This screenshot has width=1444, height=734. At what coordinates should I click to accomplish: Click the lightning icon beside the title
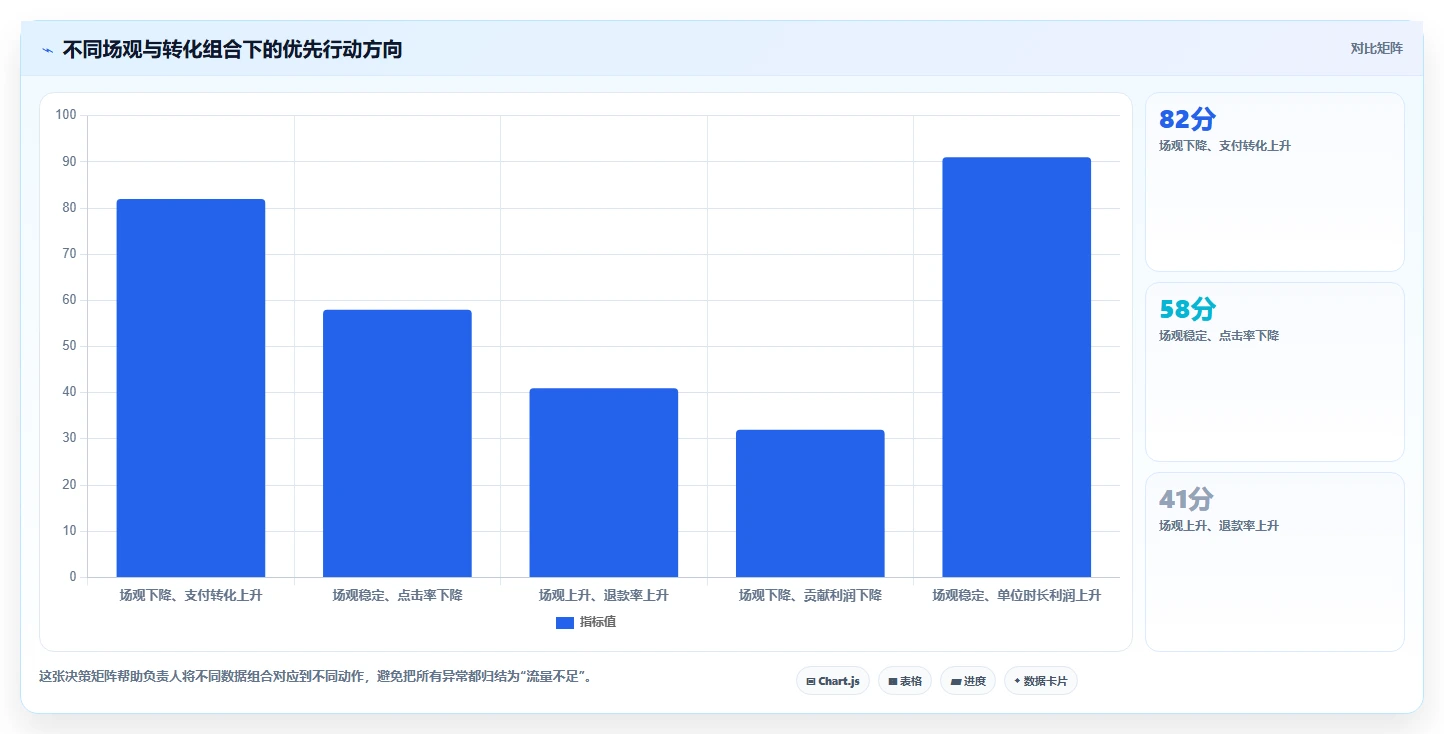tap(48, 50)
